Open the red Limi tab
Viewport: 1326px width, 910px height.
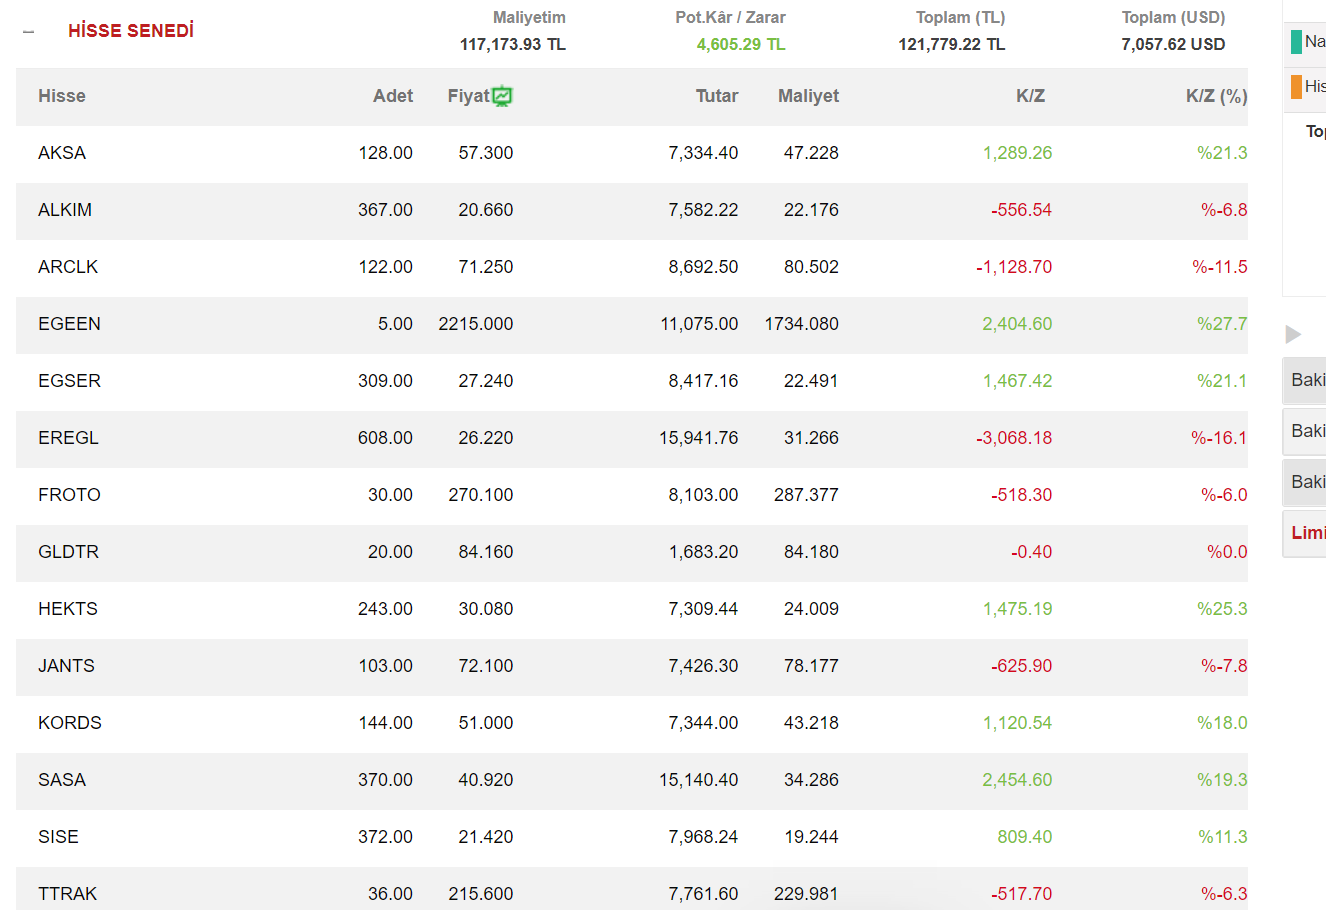1305,533
